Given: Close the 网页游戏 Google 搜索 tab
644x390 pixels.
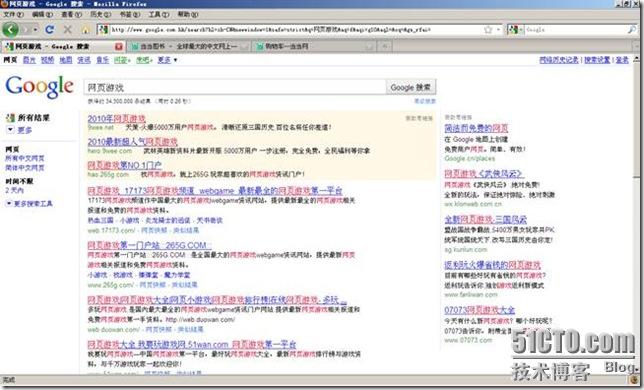Looking at the screenshot, I should [x=119, y=46].
